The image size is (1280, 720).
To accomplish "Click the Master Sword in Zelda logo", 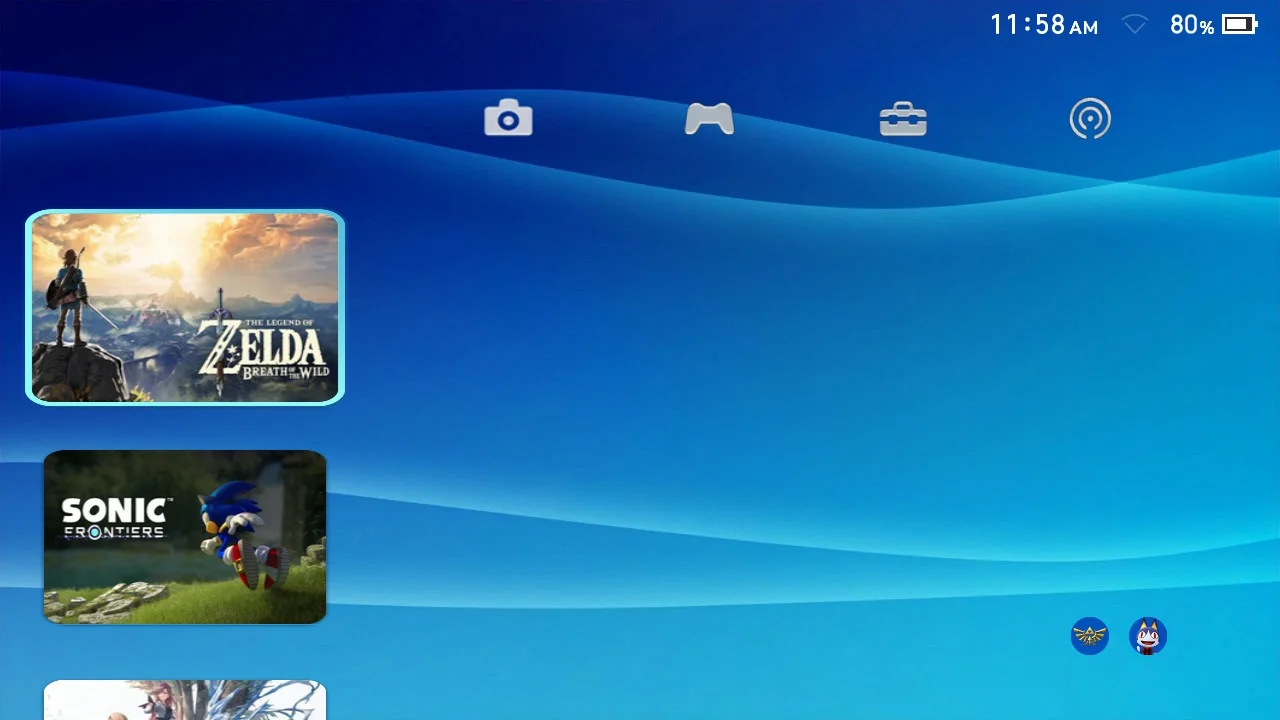I will 219,320.
